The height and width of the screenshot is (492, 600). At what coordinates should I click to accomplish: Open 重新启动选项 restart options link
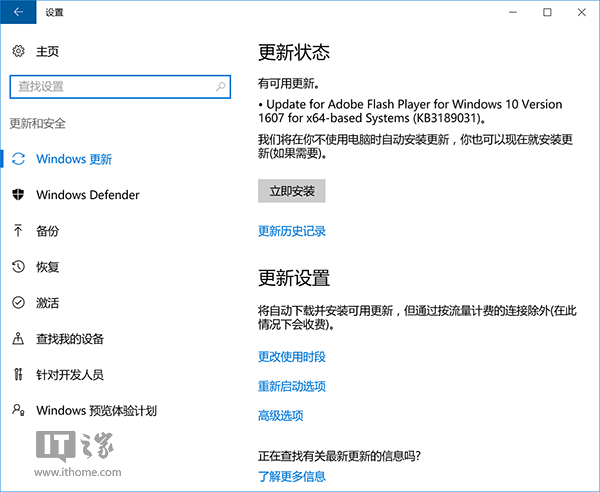[x=292, y=386]
